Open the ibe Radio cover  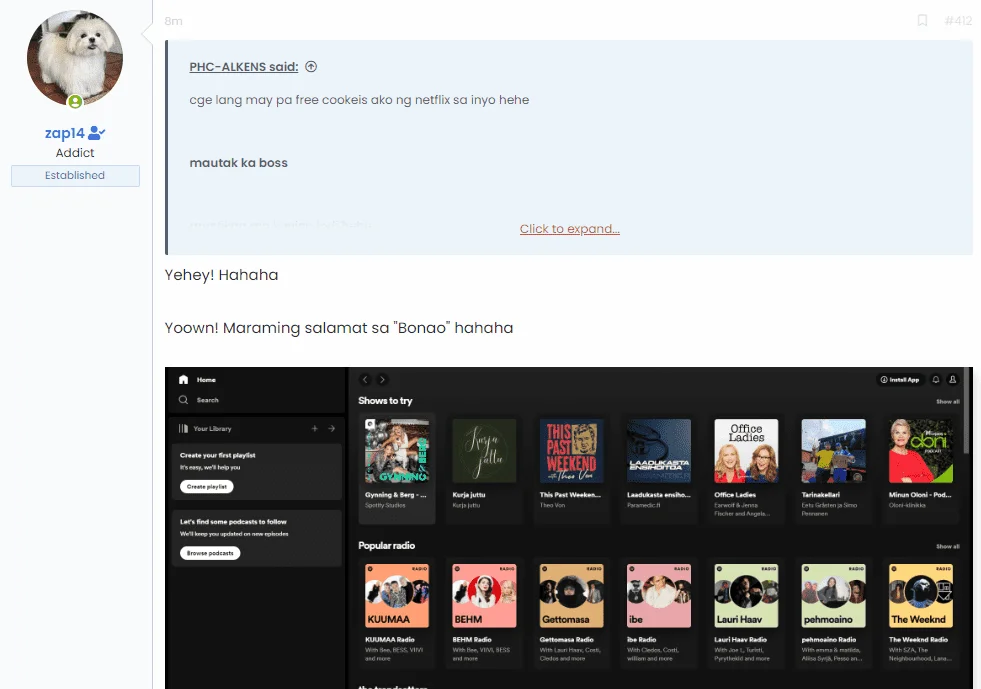click(659, 596)
